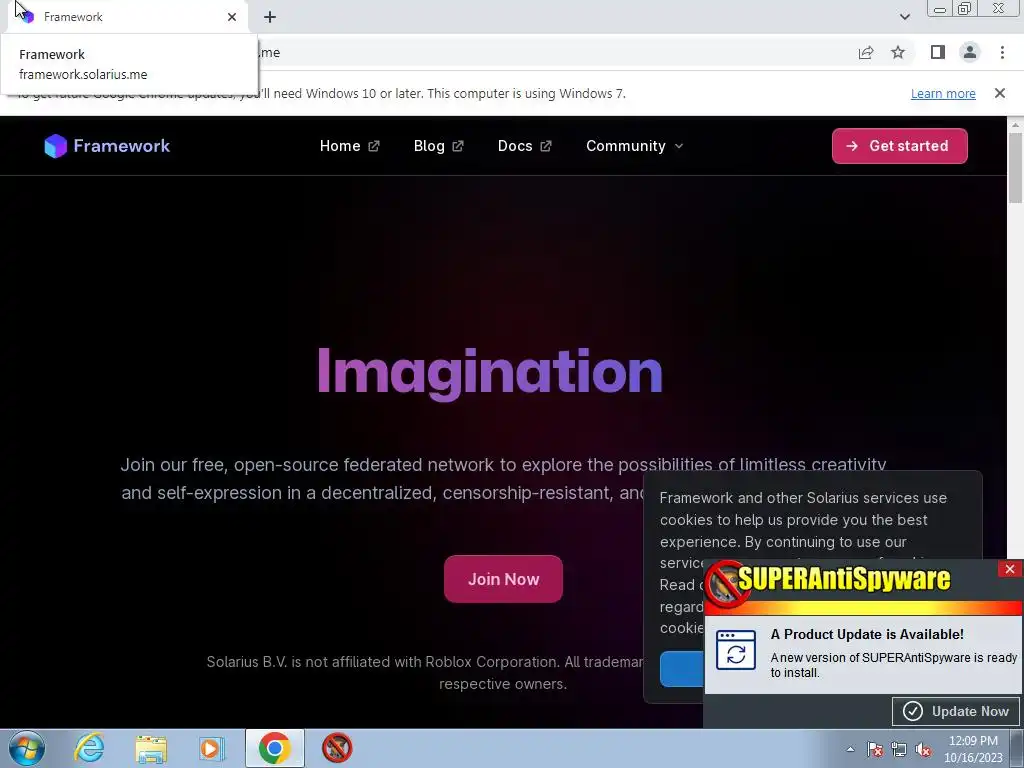This screenshot has height=768, width=1024.
Task: Open File Explorer from taskbar
Action: coord(151,748)
